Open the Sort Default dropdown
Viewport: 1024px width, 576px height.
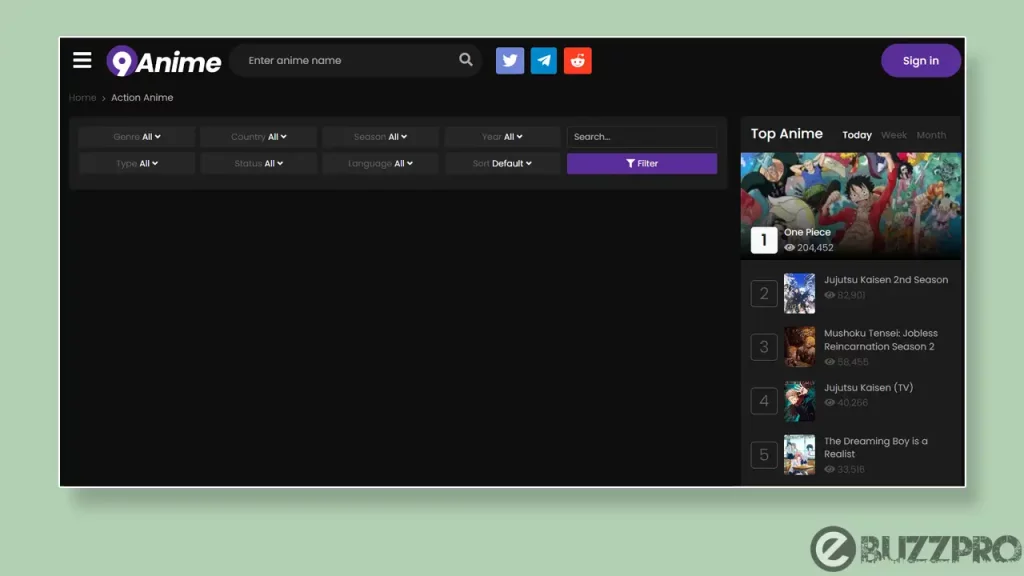(502, 163)
